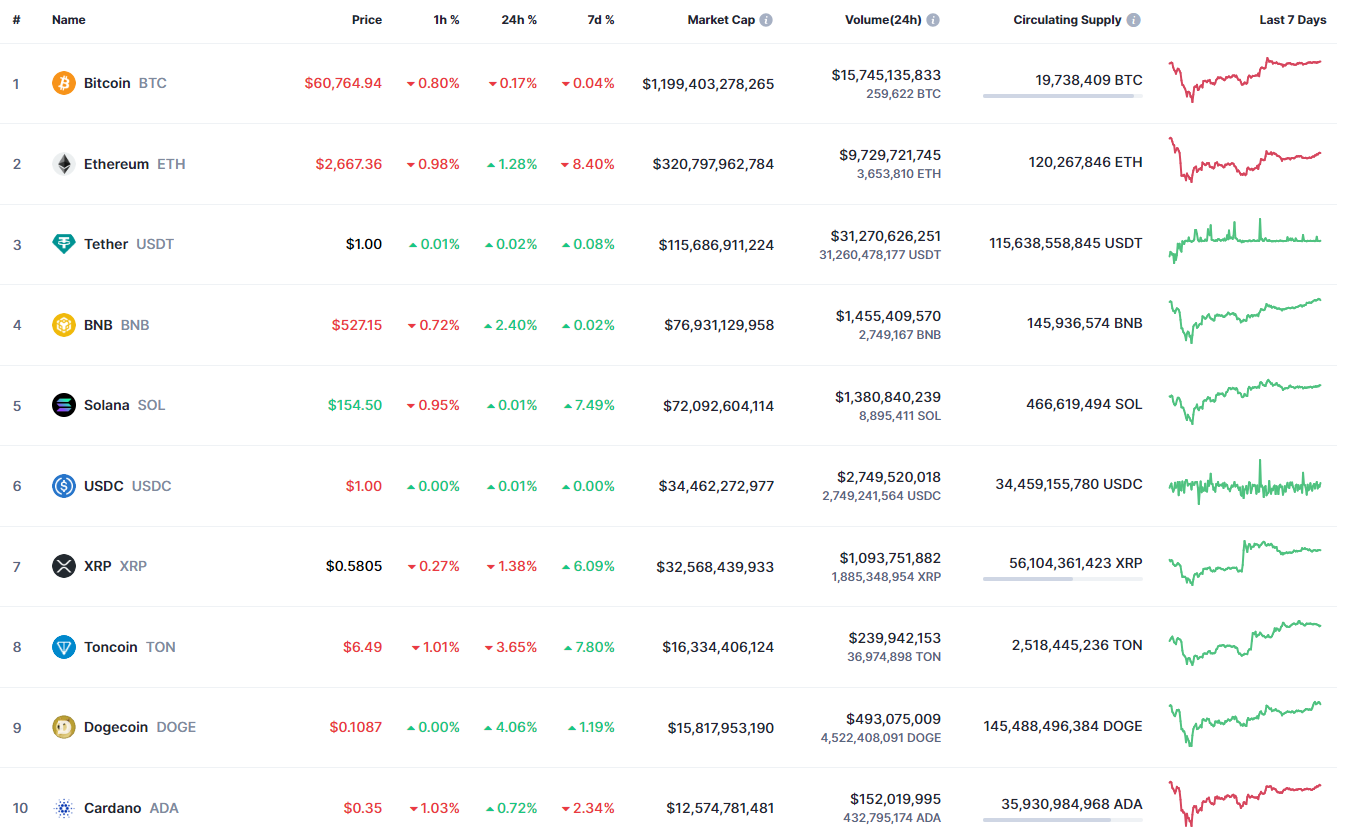1349x840 pixels.
Task: Click the Ethereum diamond logo icon
Action: (64, 164)
